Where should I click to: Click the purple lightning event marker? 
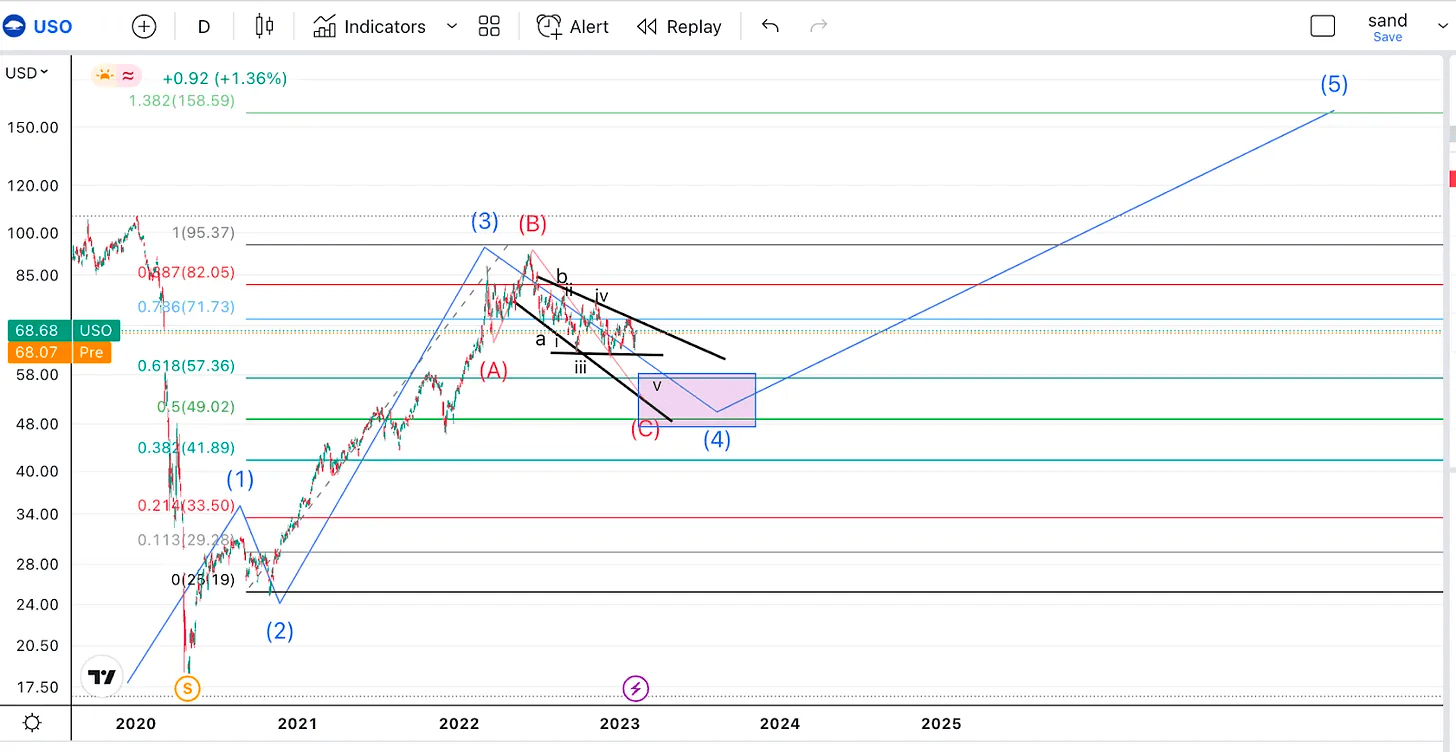(637, 688)
